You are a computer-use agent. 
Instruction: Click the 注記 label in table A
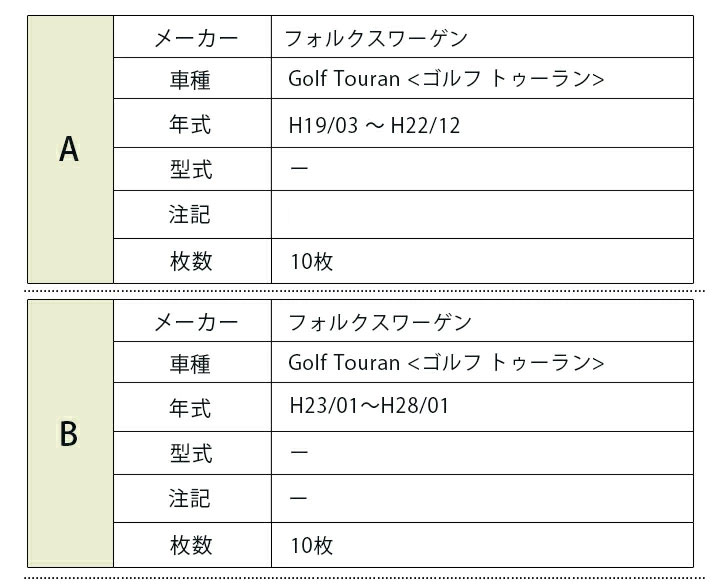click(191, 215)
